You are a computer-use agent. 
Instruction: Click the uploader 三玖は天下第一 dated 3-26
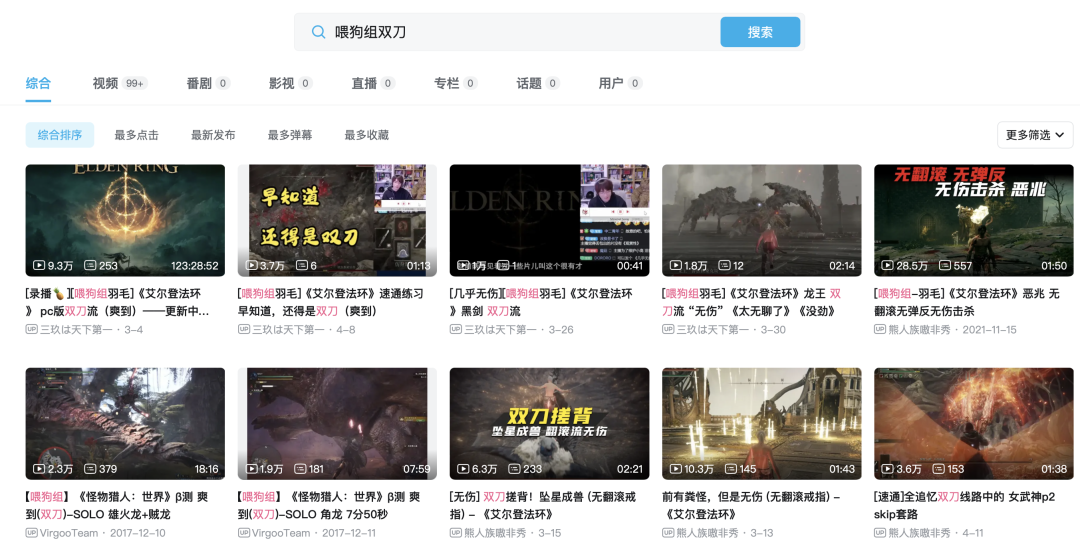500,329
